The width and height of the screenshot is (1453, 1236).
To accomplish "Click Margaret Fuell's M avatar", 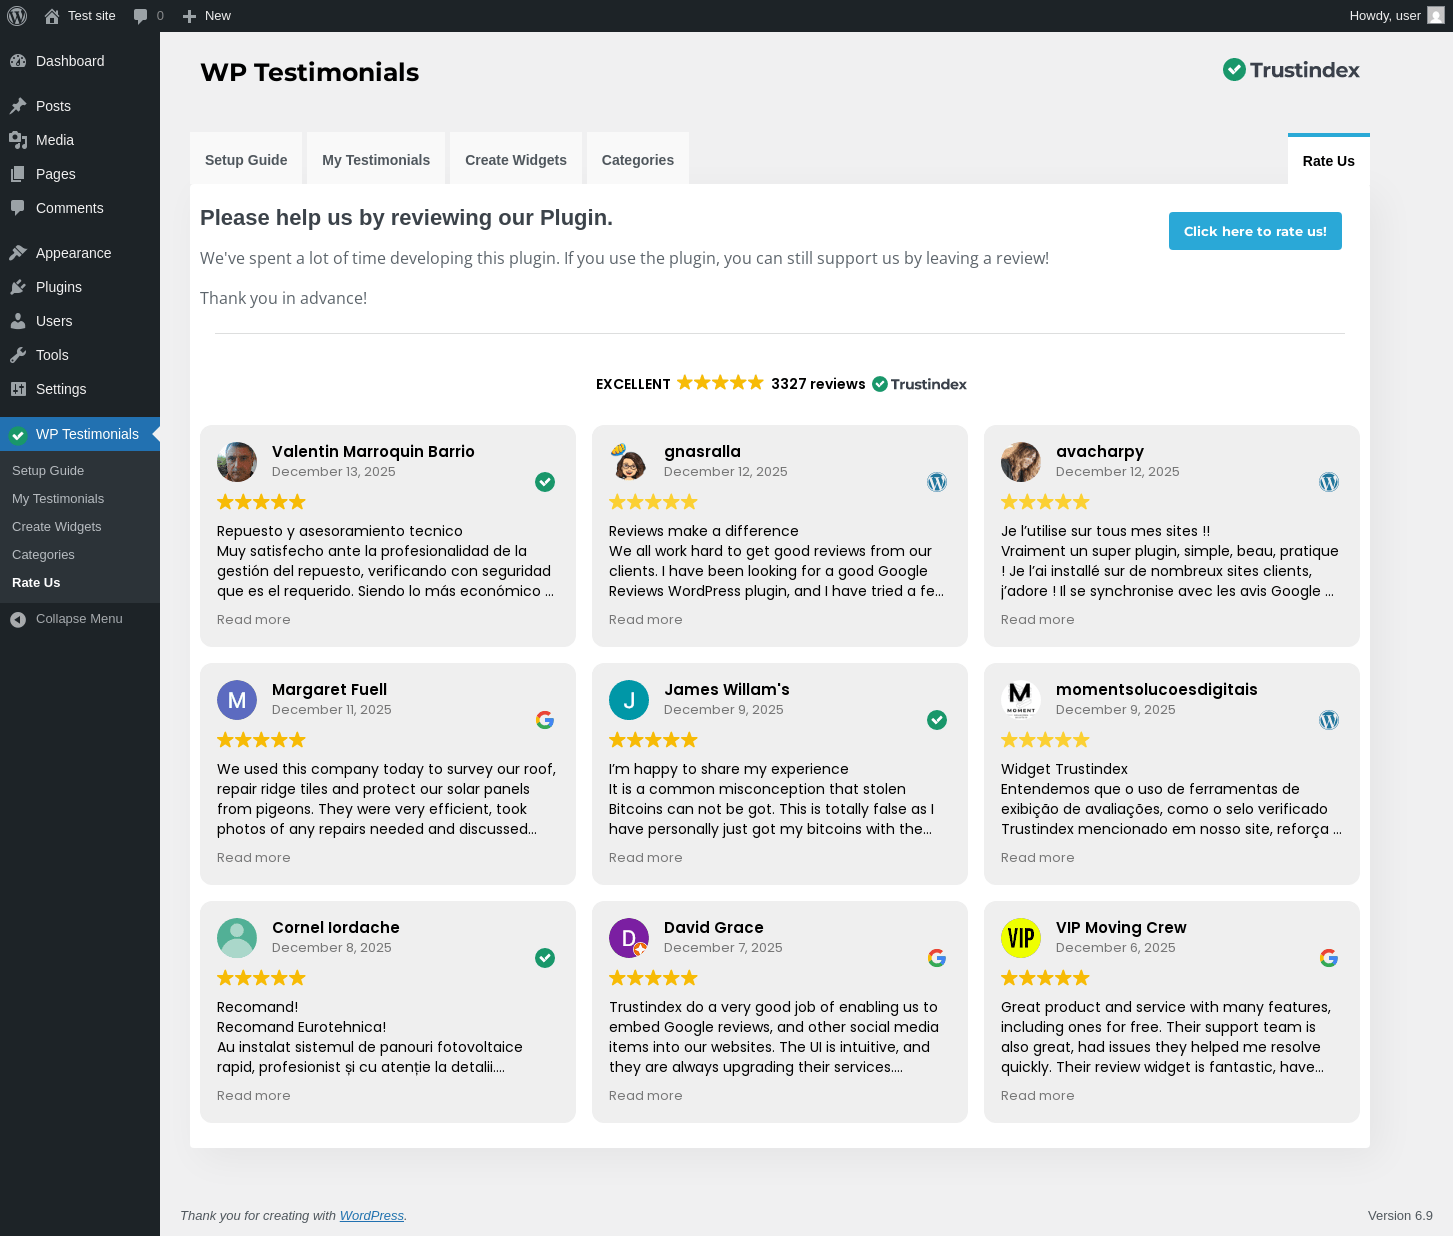I will tap(237, 700).
